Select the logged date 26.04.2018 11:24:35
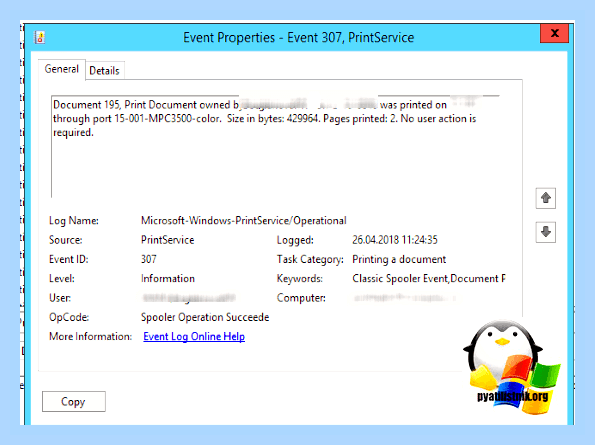This screenshot has width=595, height=445. point(395,240)
